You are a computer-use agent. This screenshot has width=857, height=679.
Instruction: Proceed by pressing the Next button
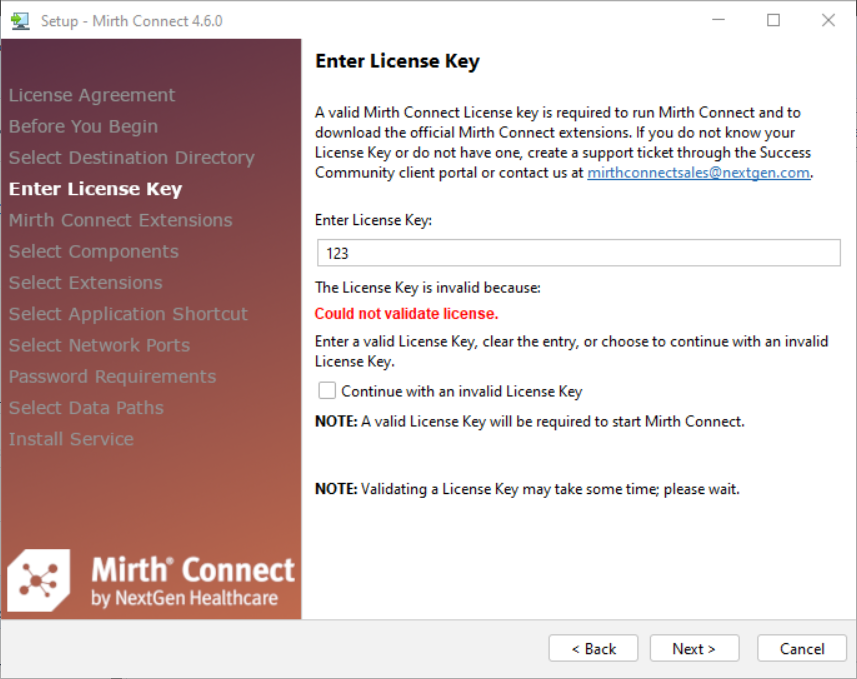click(694, 649)
